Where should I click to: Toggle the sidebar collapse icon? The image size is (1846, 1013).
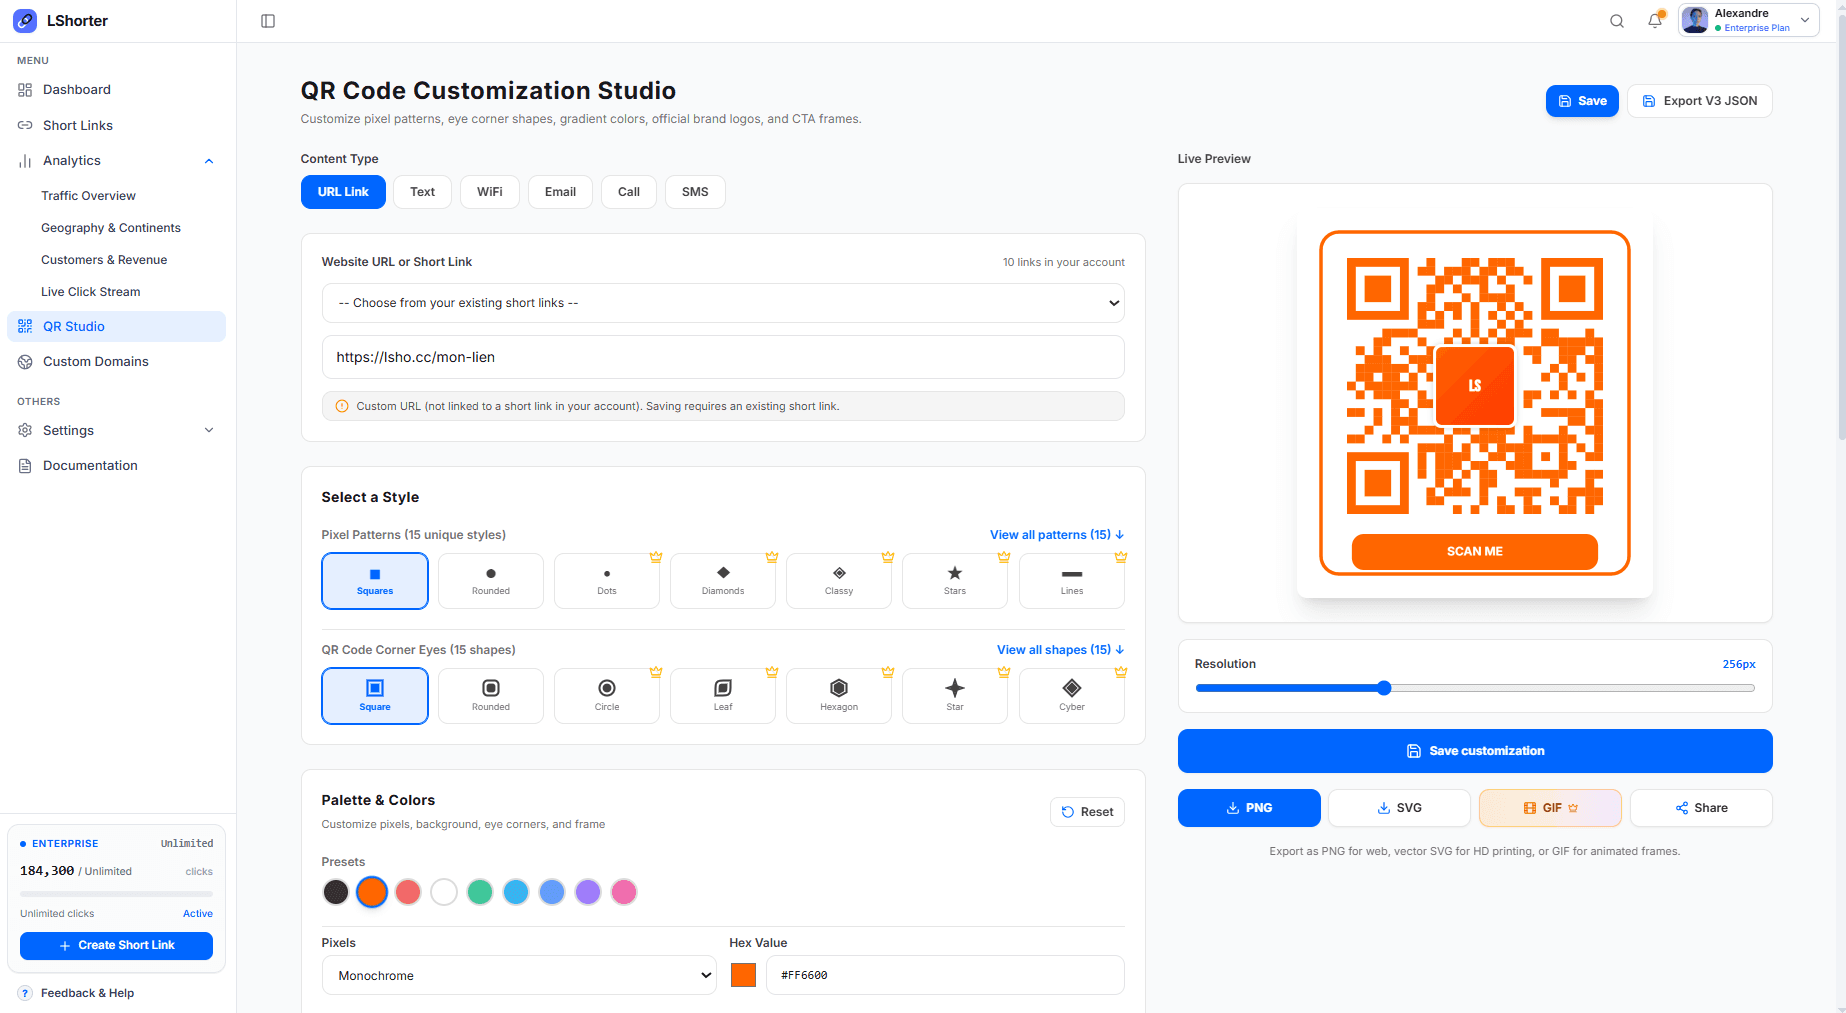click(268, 21)
